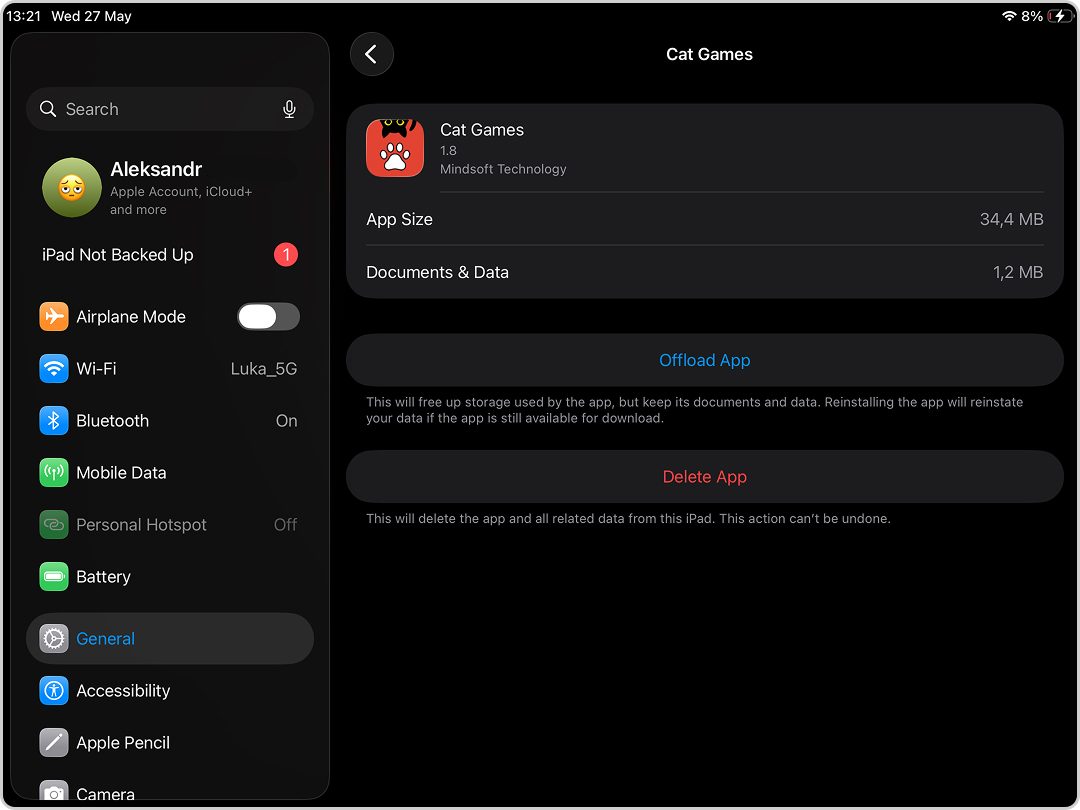Select the Bluetooth icon in sidebar
Image resolution: width=1080 pixels, height=810 pixels.
54,421
